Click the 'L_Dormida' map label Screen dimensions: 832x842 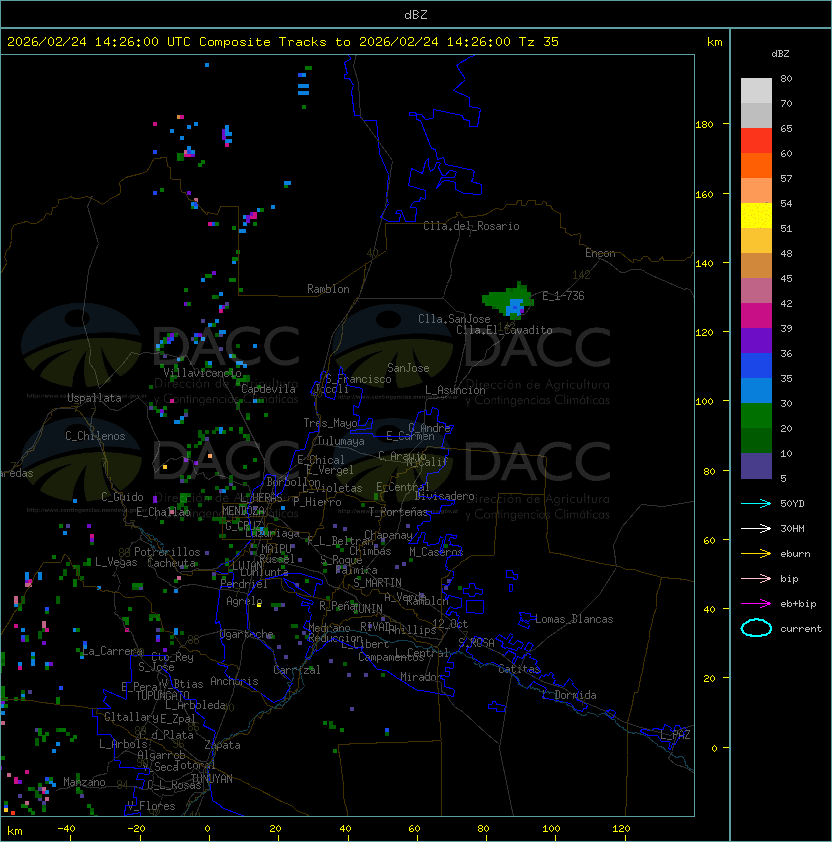pyautogui.click(x=569, y=695)
